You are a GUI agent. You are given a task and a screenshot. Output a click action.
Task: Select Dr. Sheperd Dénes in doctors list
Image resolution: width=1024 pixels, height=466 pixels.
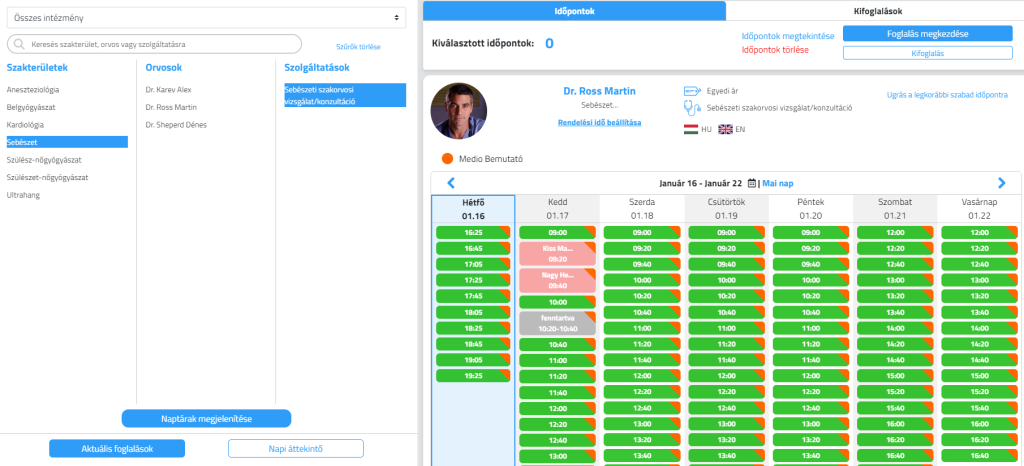pos(176,125)
